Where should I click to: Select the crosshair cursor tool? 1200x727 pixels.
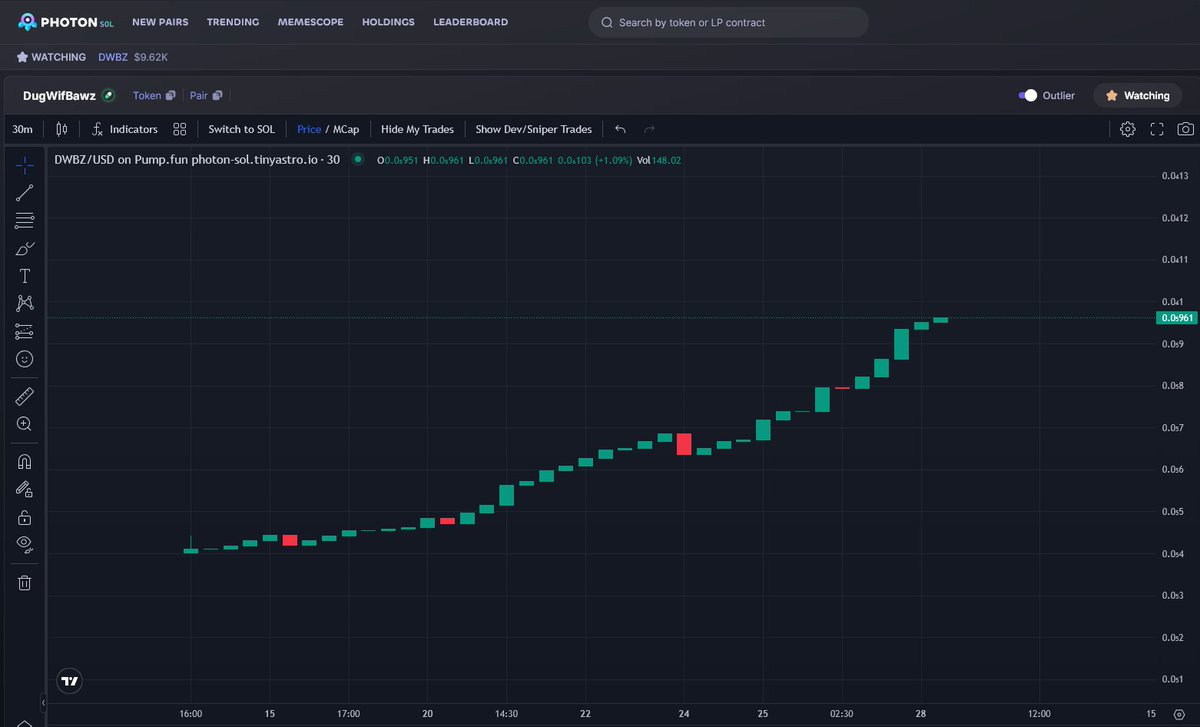(x=25, y=165)
